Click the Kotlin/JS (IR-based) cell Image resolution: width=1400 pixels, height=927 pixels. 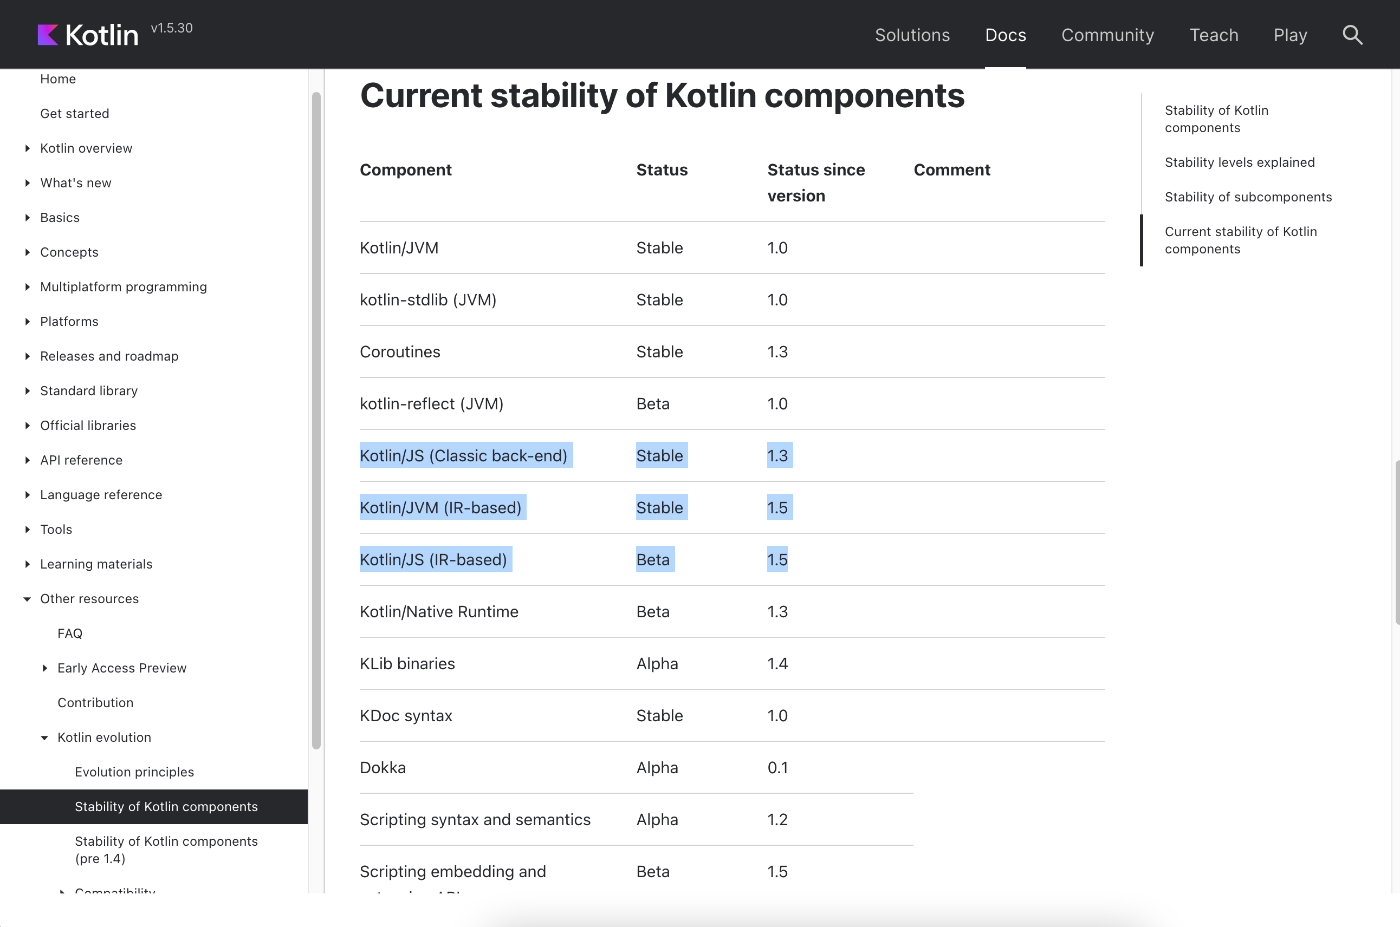434,560
